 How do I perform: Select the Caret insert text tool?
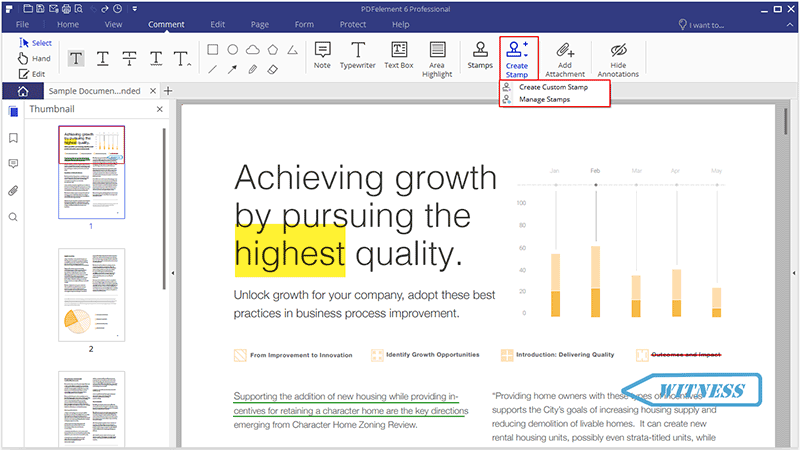[182, 59]
